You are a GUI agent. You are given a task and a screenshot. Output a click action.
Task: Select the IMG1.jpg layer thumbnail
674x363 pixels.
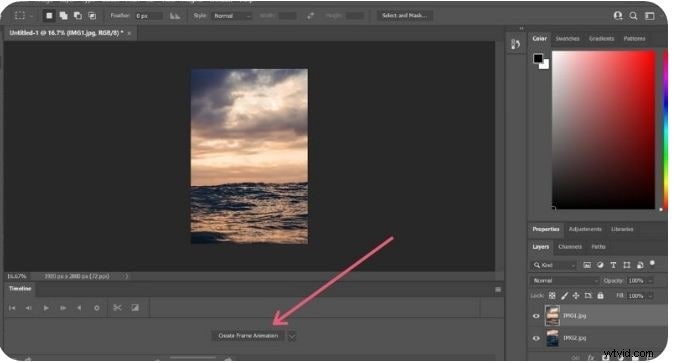tap(552, 316)
